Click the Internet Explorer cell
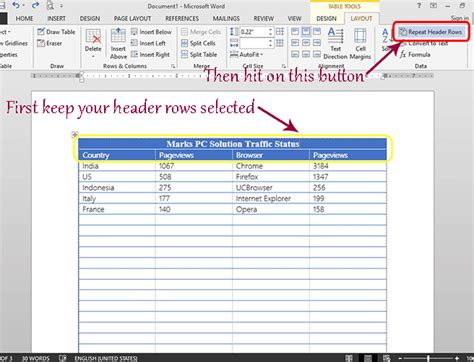Viewport: 474px width, 362px height. [x=271, y=199]
